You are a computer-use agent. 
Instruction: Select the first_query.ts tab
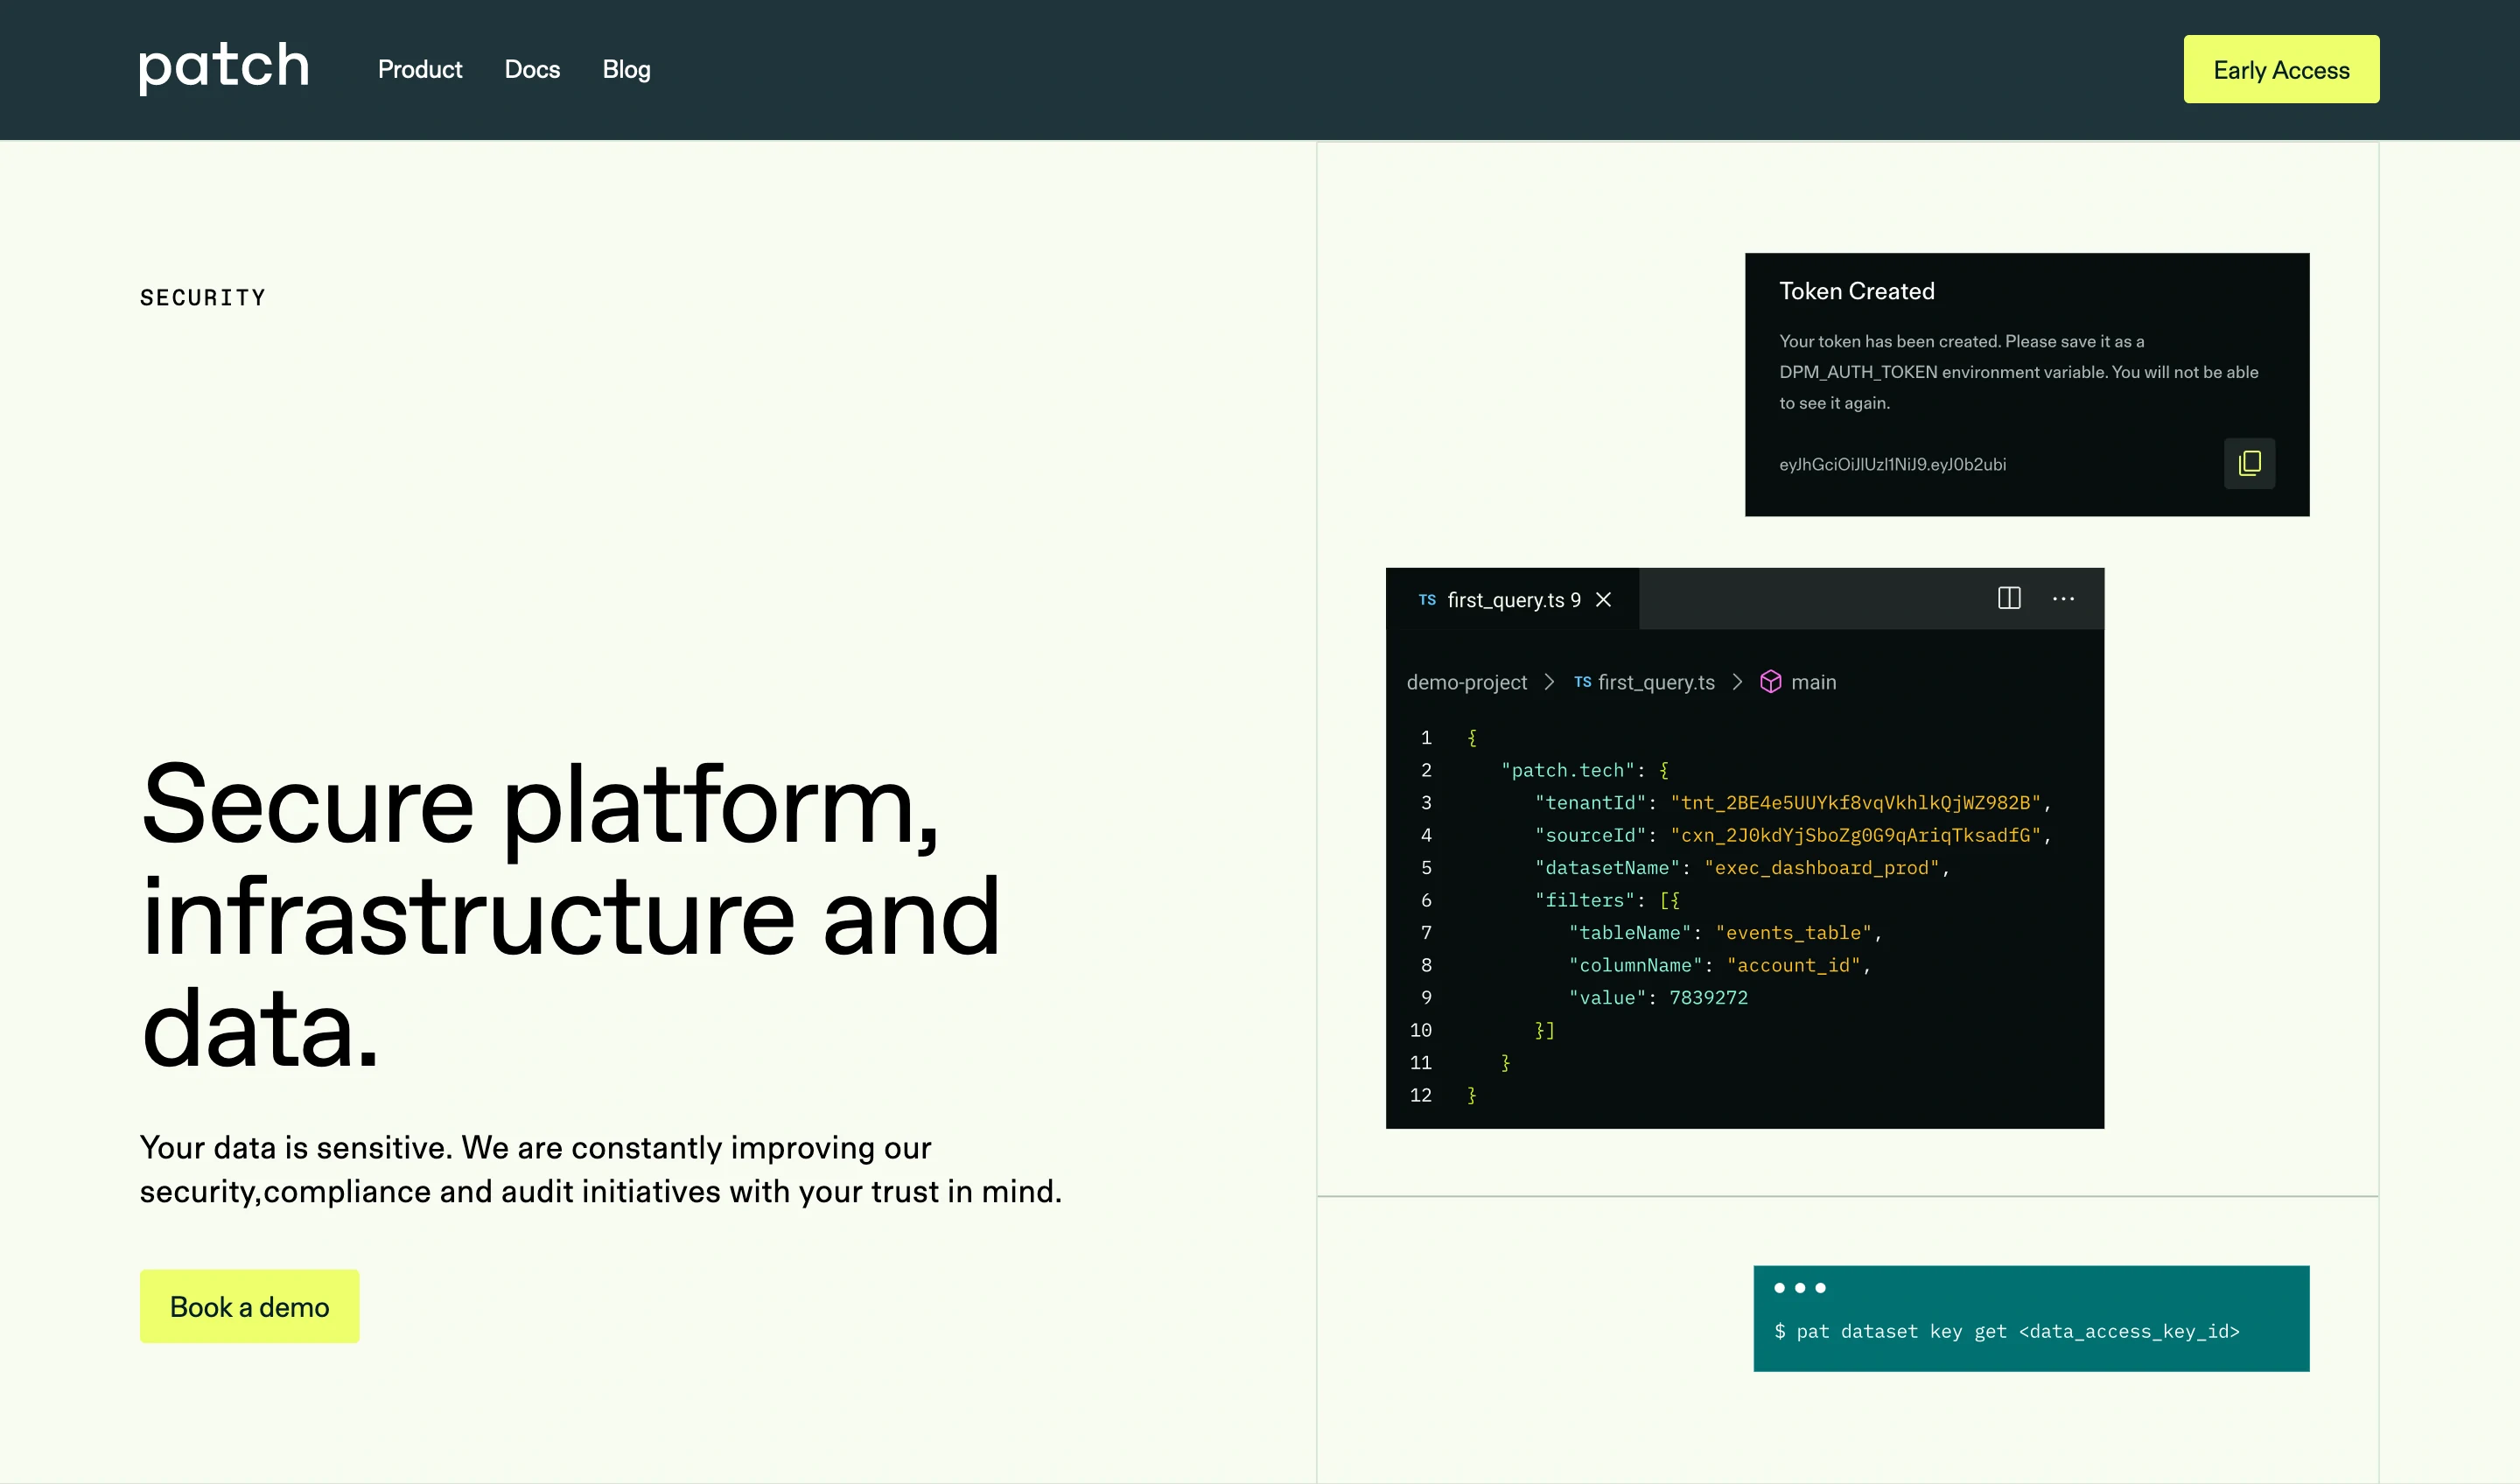(x=1513, y=600)
